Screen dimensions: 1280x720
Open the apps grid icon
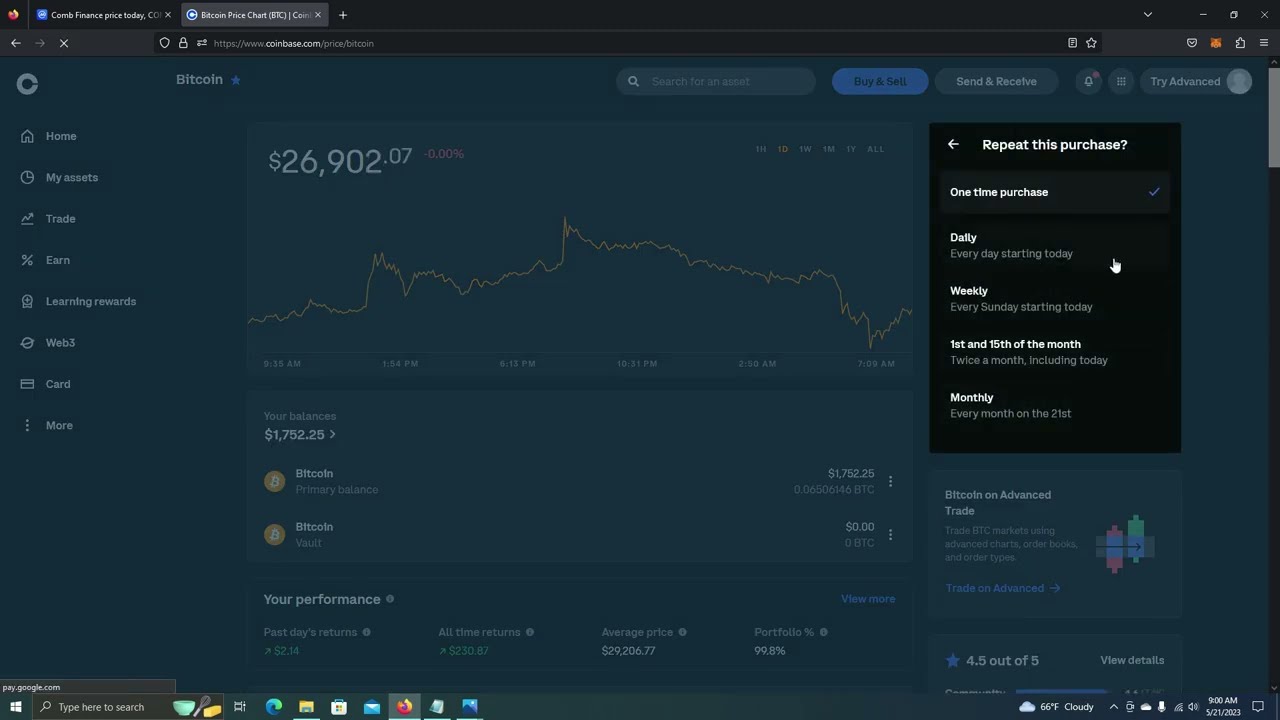pyautogui.click(x=1121, y=81)
